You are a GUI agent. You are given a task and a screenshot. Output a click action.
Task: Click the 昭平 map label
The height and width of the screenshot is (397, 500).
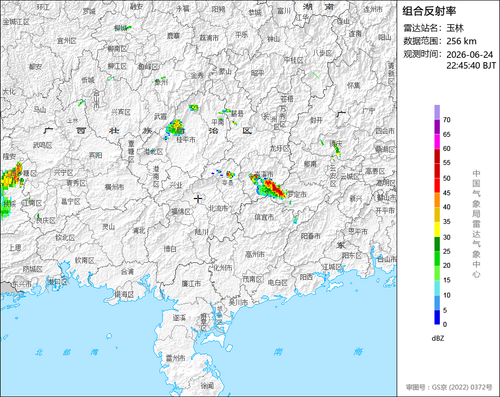[x=257, y=73]
